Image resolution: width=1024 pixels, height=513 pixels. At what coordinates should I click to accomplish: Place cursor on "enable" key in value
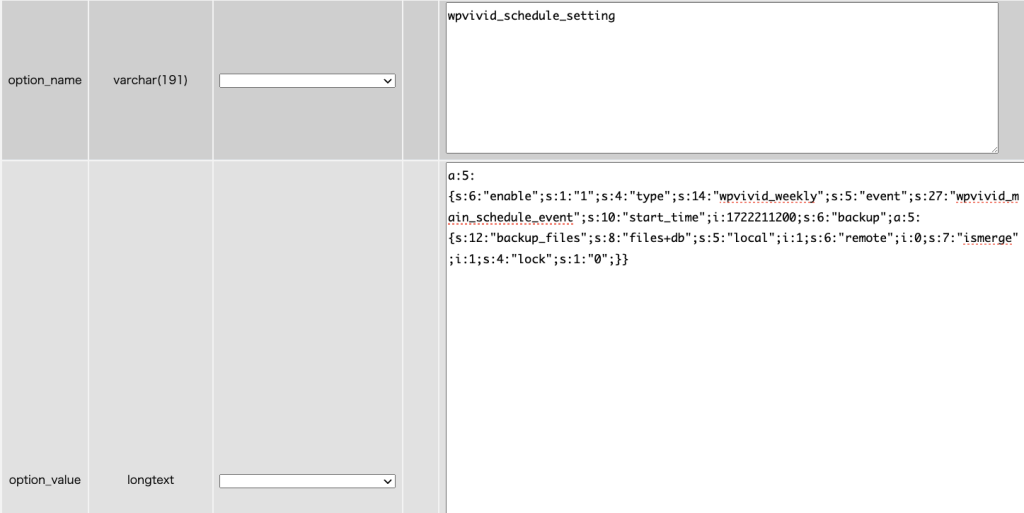(x=508, y=195)
